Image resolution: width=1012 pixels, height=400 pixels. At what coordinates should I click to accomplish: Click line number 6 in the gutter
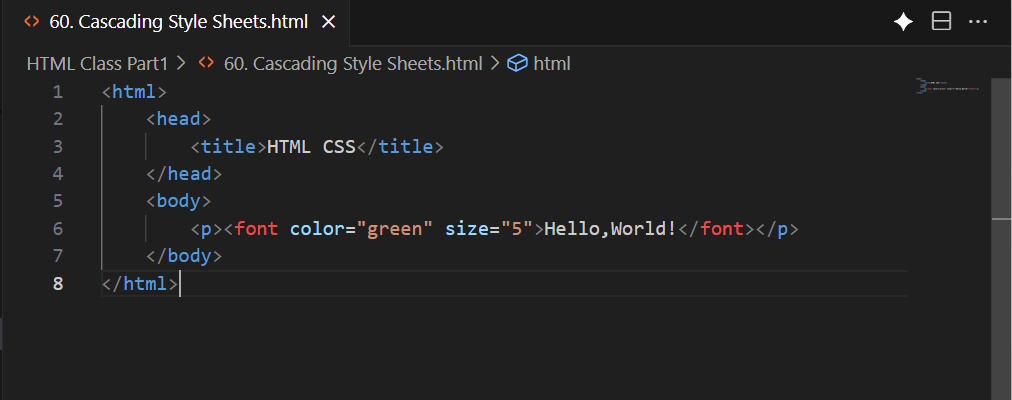[x=57, y=229]
